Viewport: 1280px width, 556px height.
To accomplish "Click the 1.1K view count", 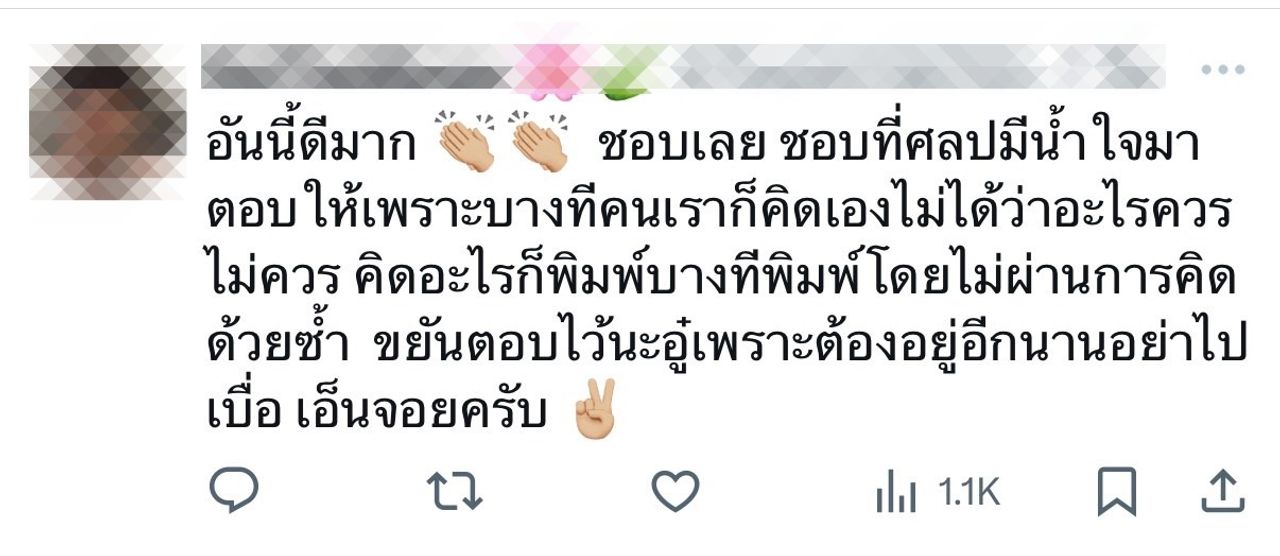I will pos(969,492).
